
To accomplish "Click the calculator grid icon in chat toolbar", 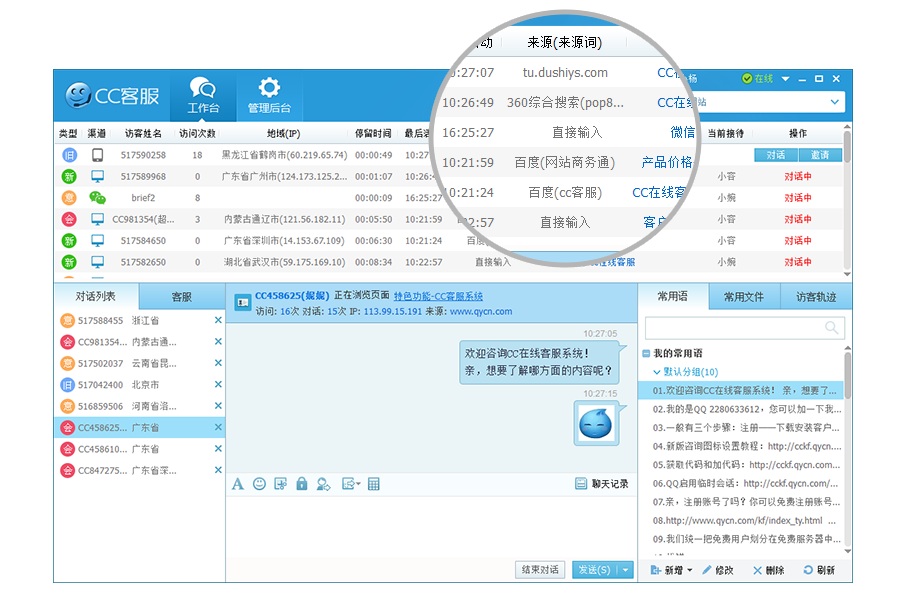I will [374, 484].
